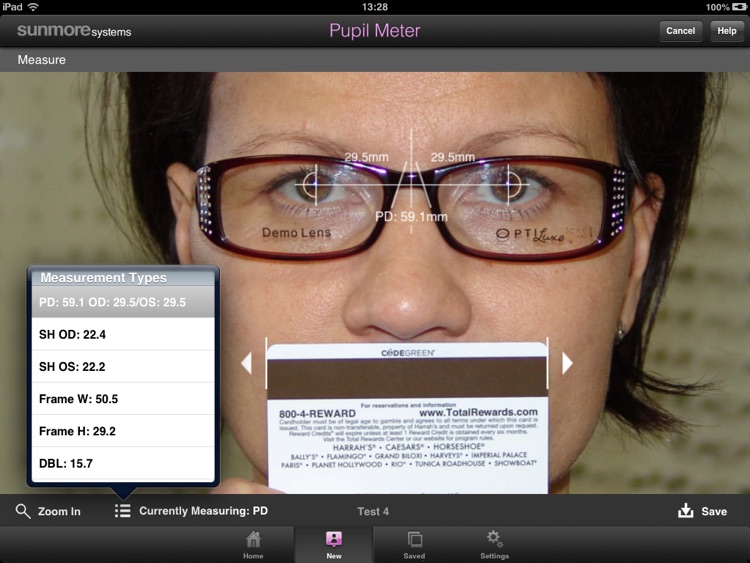
Task: Tap the Save label
Action: point(714,511)
